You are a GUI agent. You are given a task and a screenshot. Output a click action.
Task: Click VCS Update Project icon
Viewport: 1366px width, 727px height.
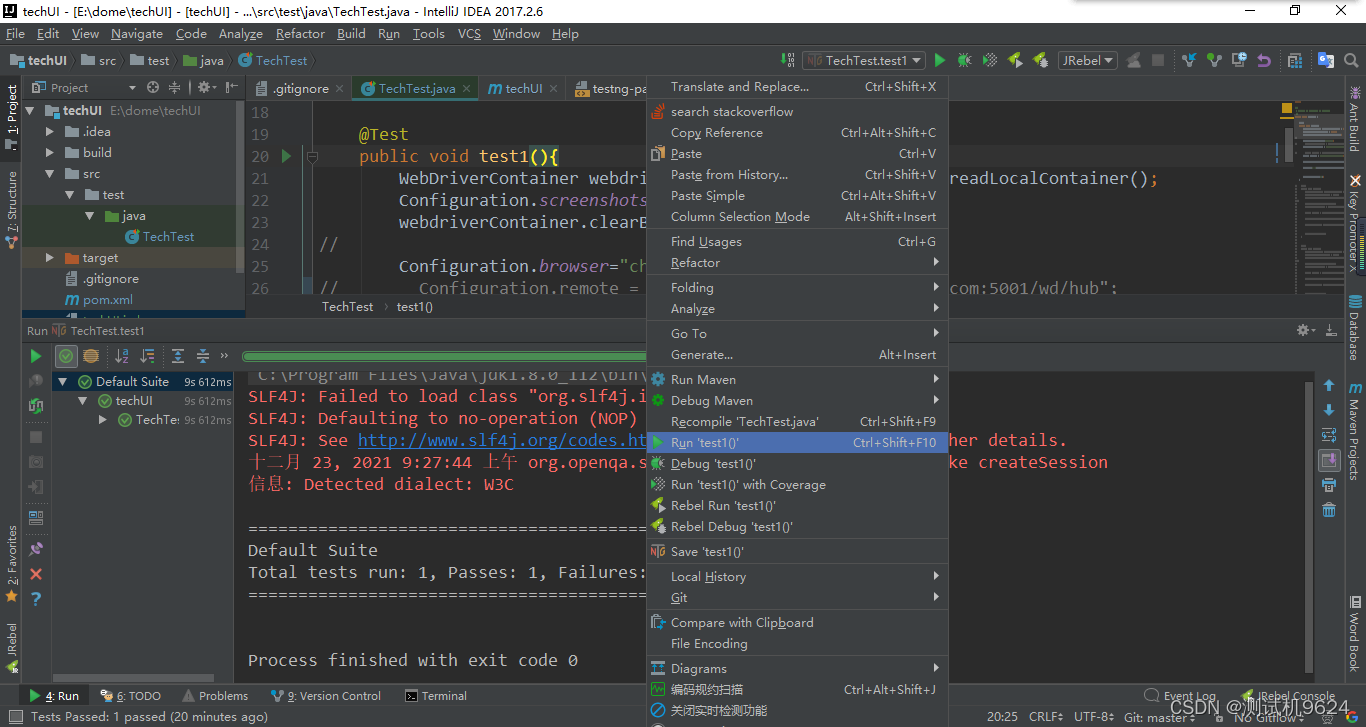1189,61
